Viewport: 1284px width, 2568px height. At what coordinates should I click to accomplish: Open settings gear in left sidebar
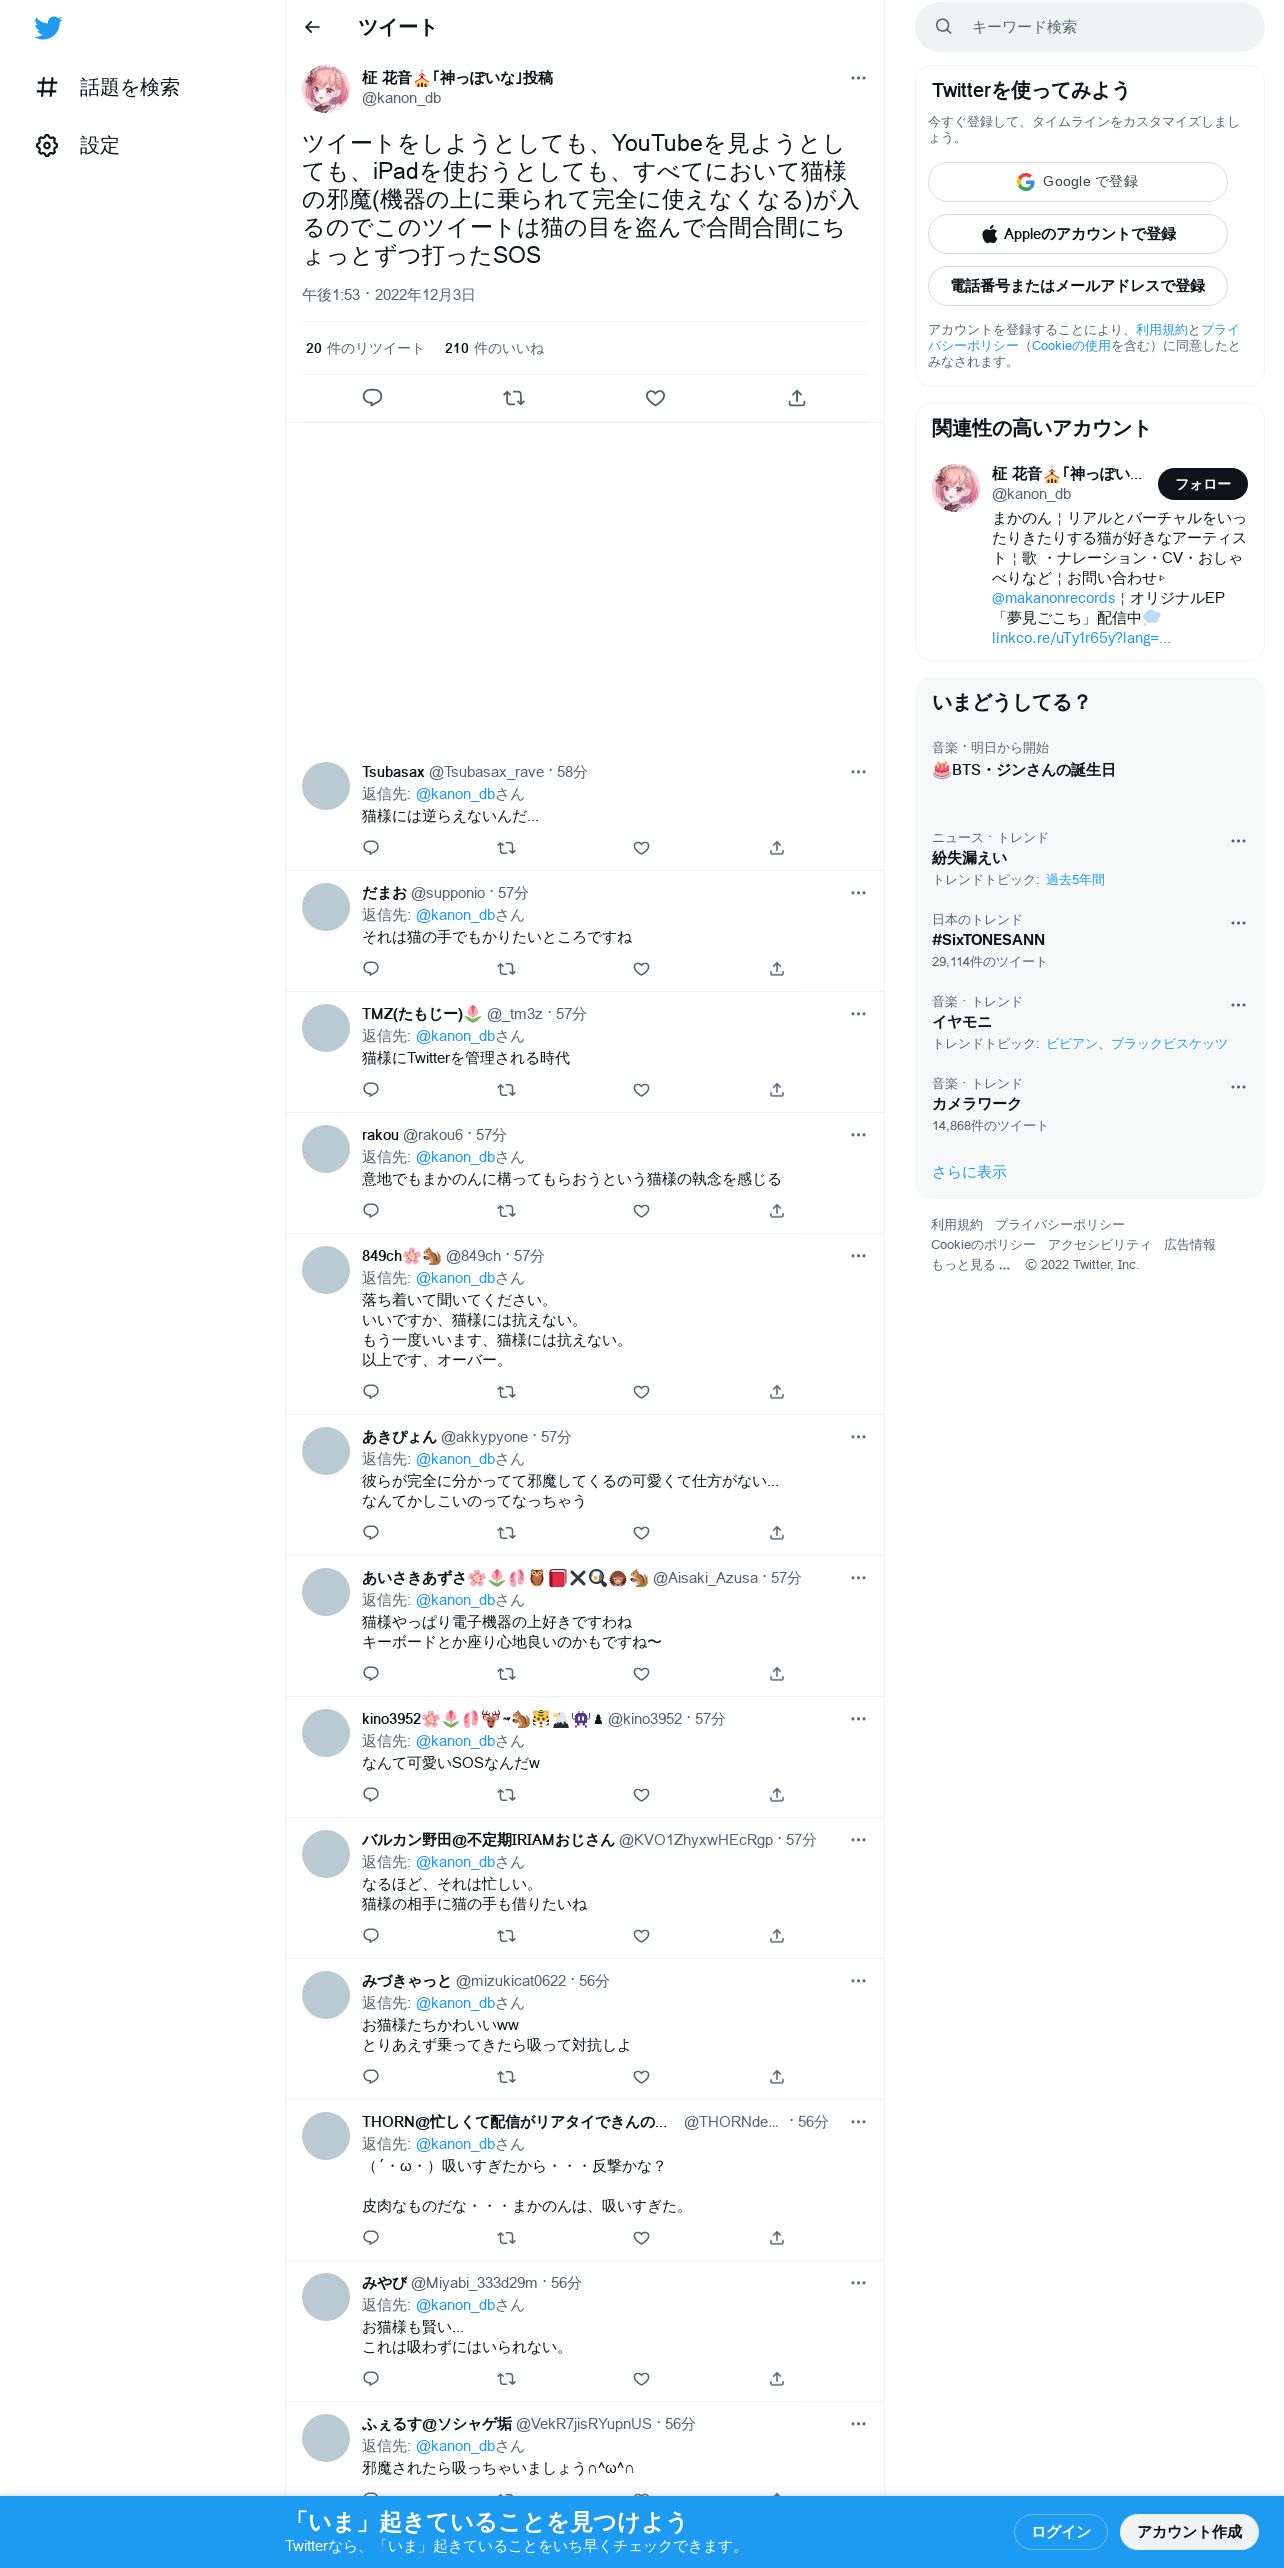pos(47,145)
